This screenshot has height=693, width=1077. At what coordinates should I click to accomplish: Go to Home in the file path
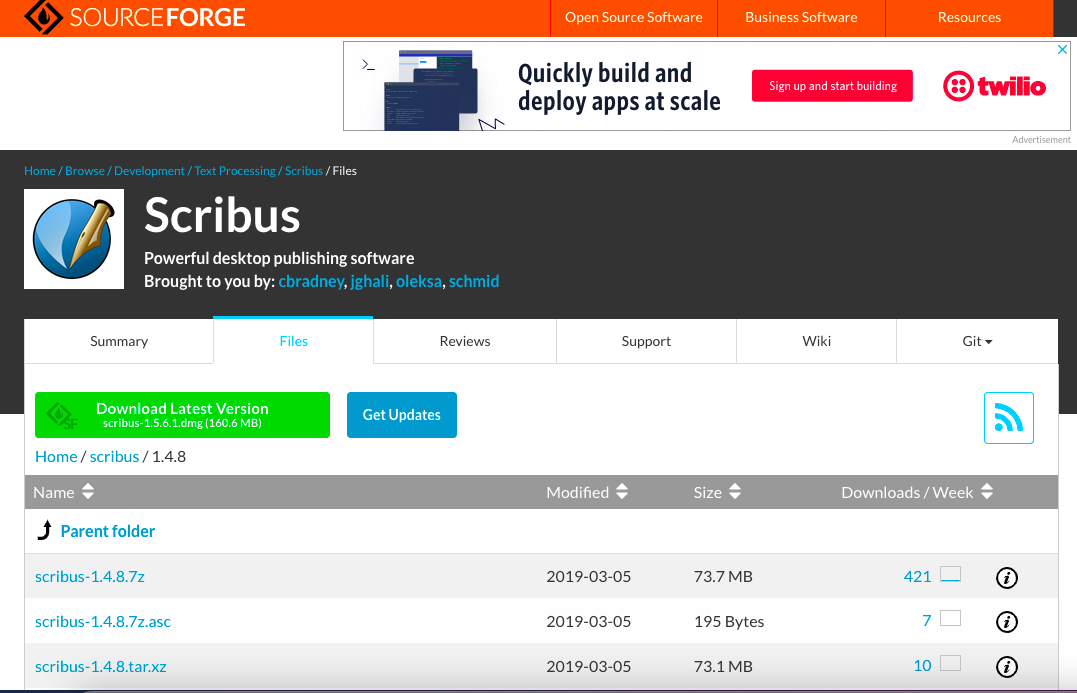coord(56,456)
